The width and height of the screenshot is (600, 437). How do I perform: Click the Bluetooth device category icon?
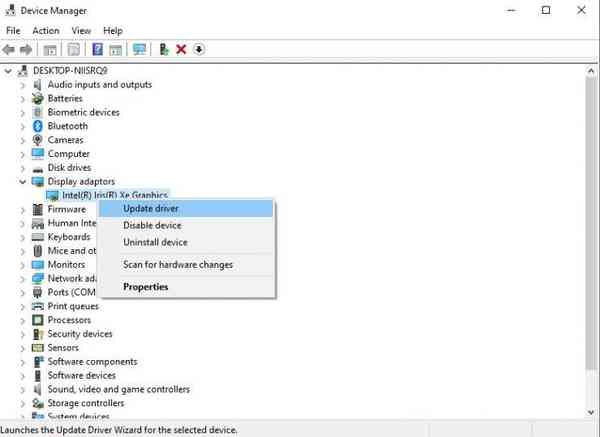[38, 126]
